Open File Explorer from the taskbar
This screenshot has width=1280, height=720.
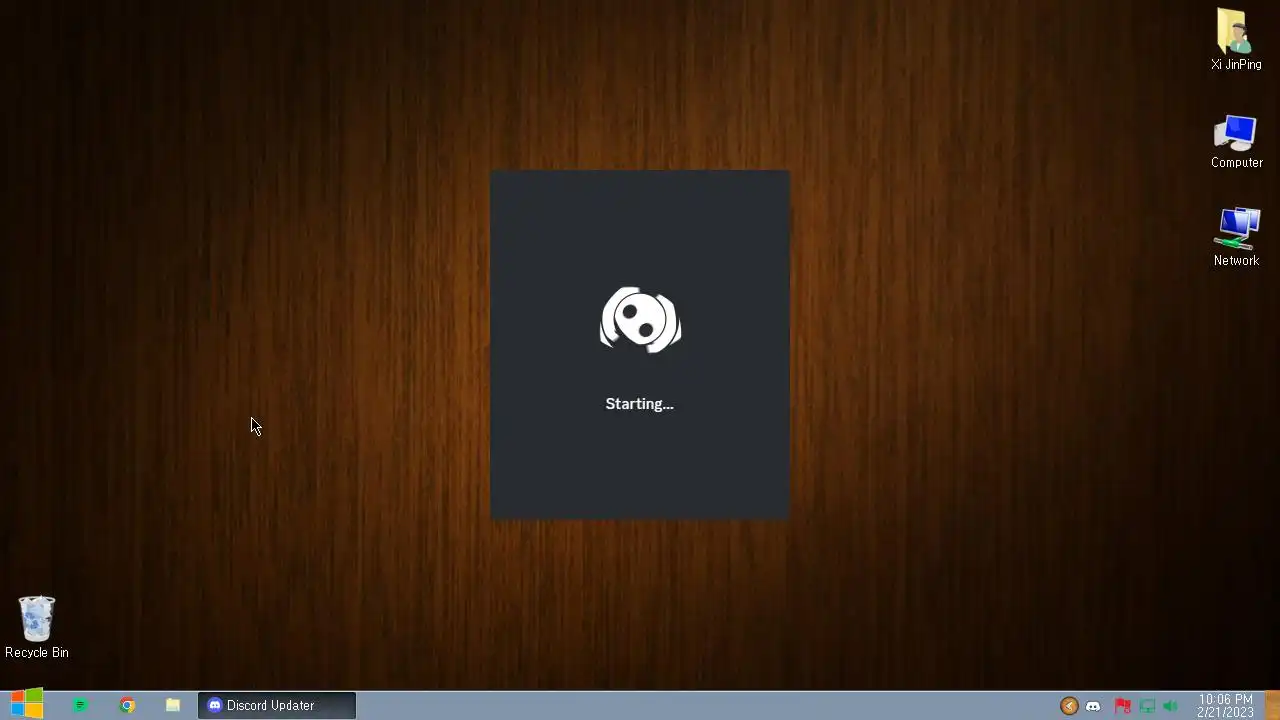173,705
